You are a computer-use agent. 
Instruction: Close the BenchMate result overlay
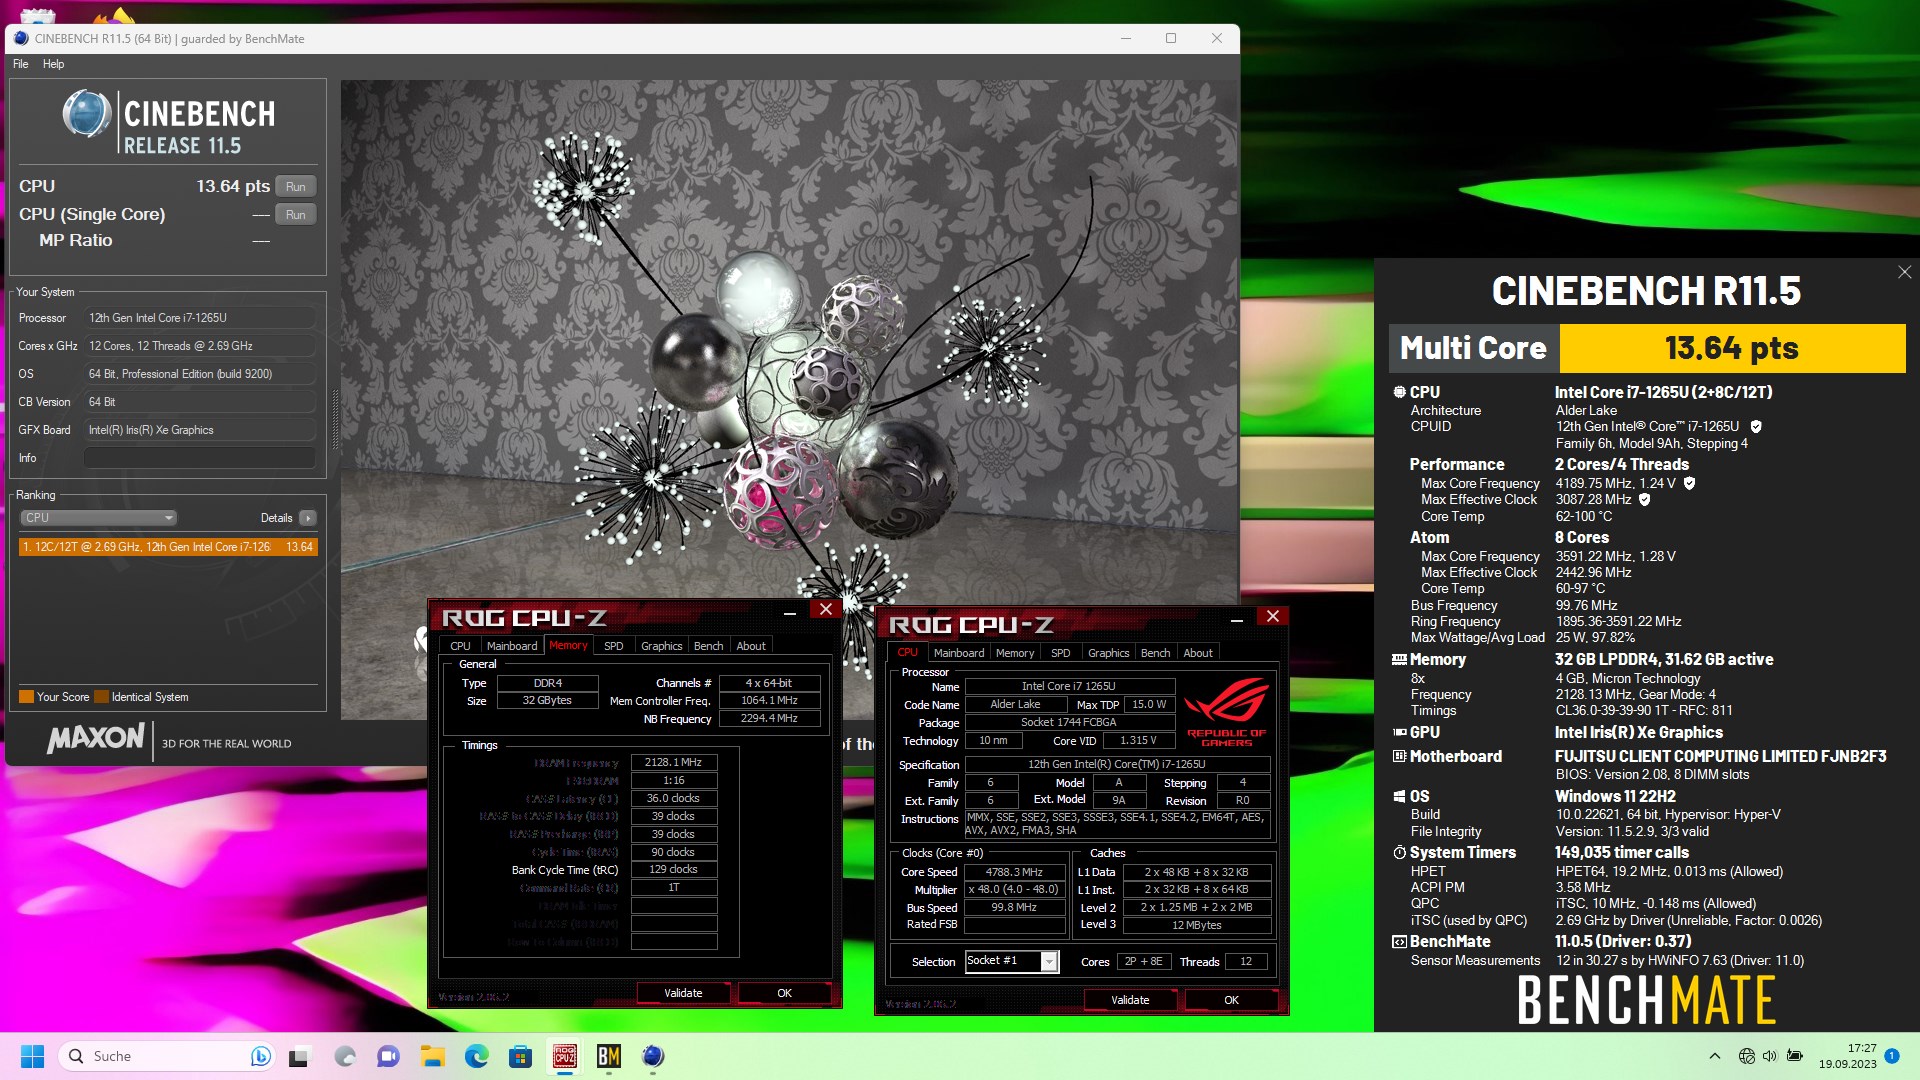point(1904,272)
